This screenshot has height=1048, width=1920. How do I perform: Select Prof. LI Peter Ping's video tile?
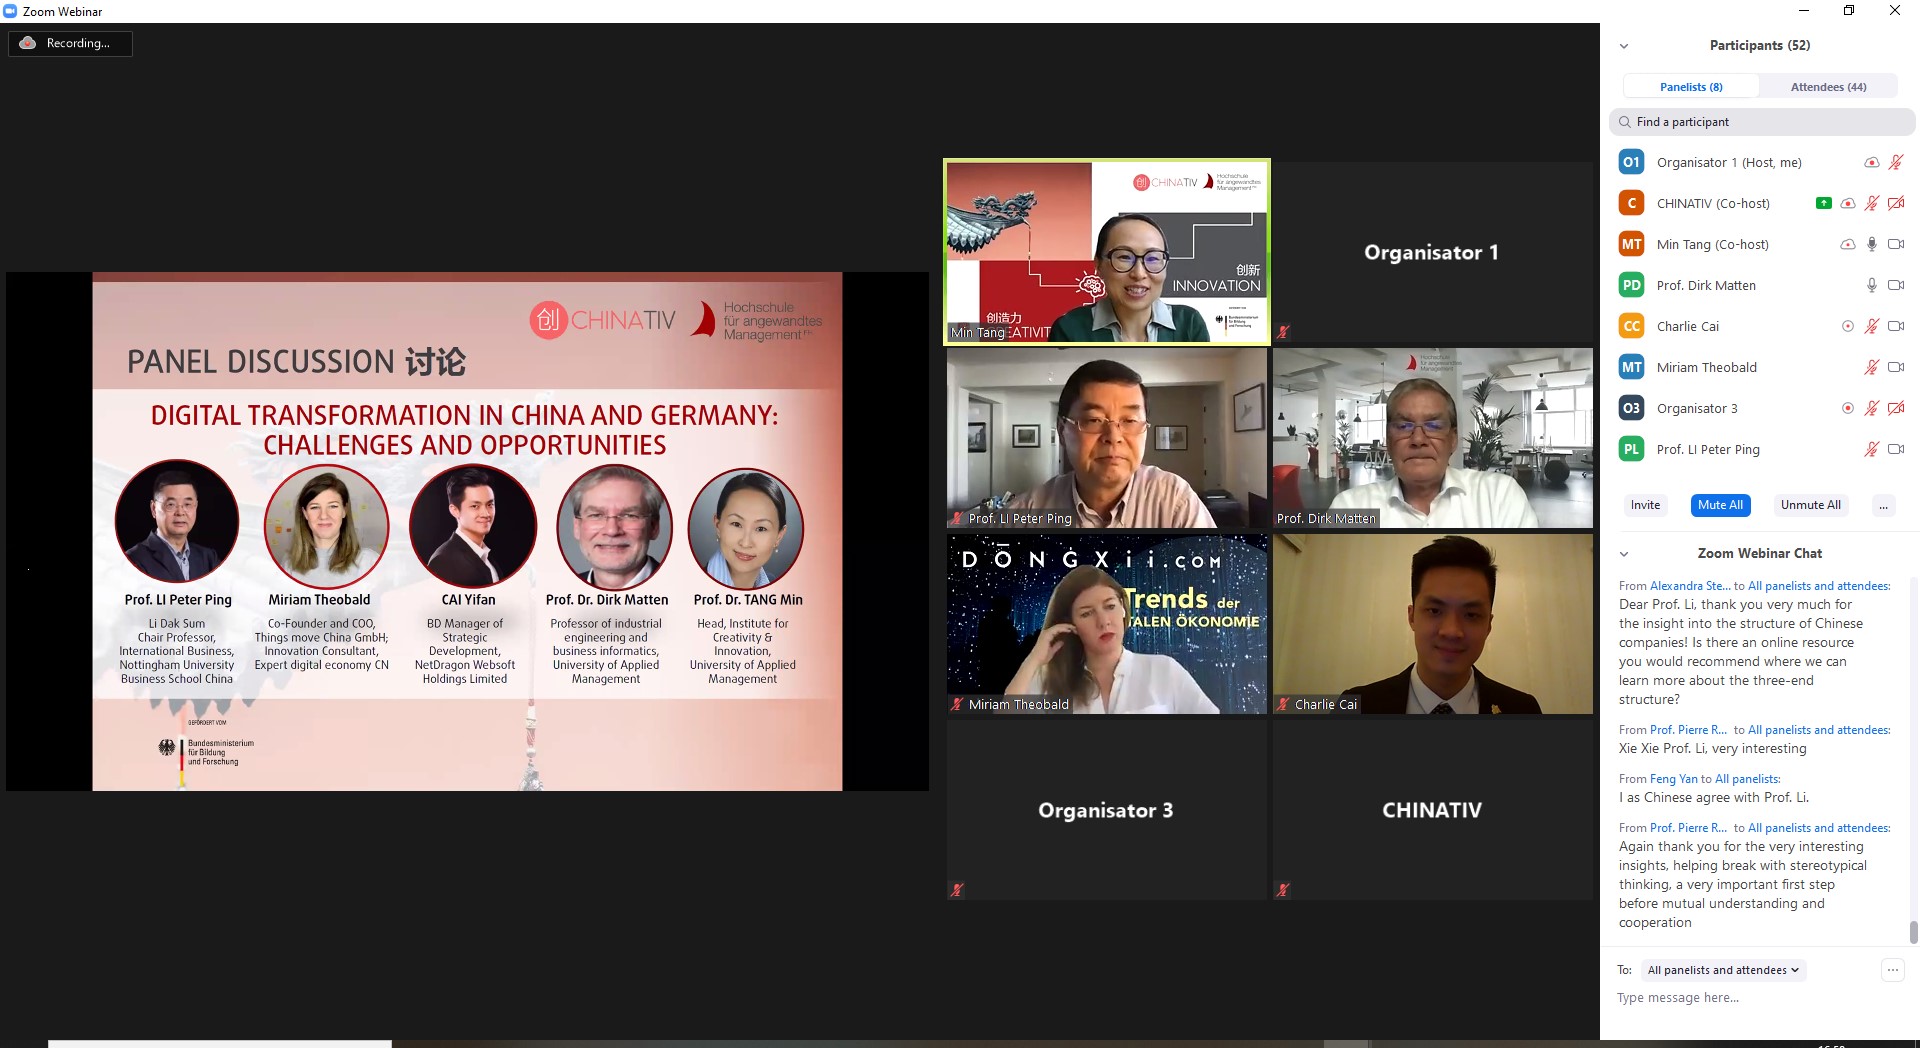[1107, 438]
